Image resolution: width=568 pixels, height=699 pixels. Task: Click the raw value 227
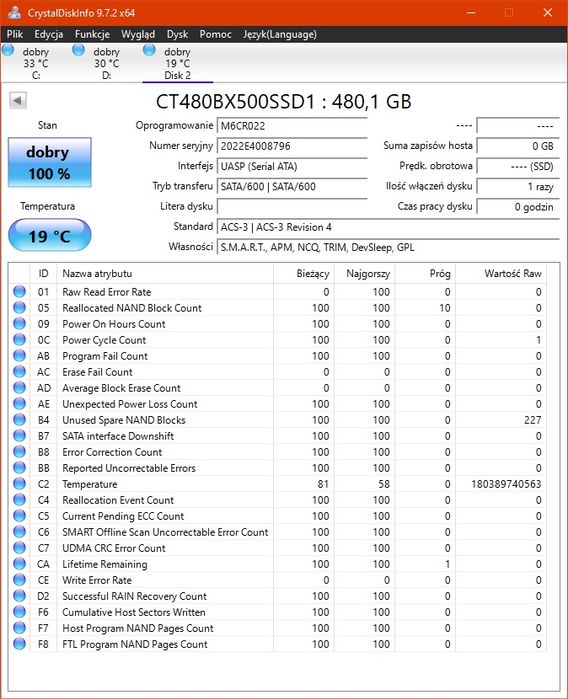point(532,420)
